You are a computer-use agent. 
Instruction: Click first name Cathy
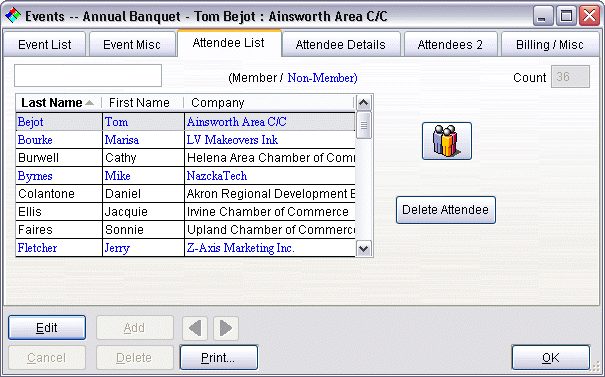point(143,158)
